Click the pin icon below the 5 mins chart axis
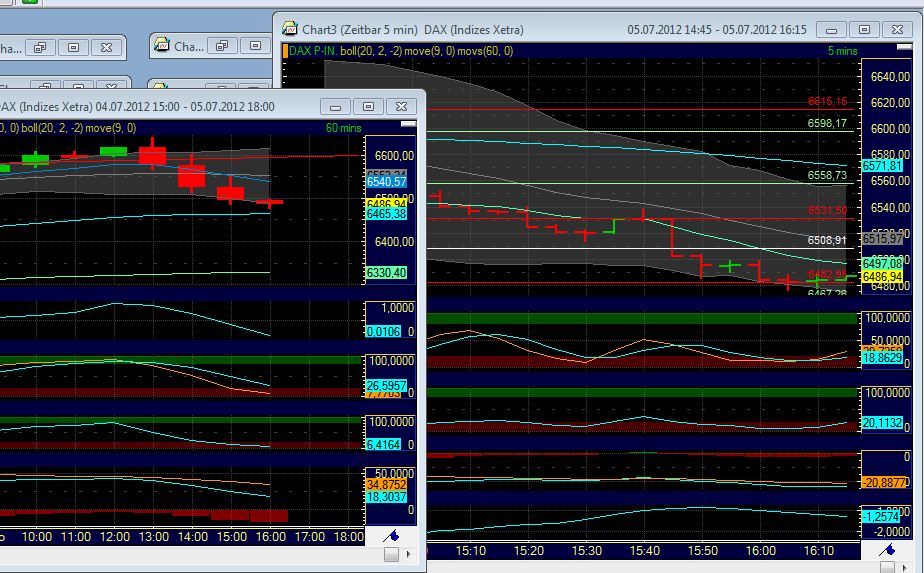 tap(887, 550)
